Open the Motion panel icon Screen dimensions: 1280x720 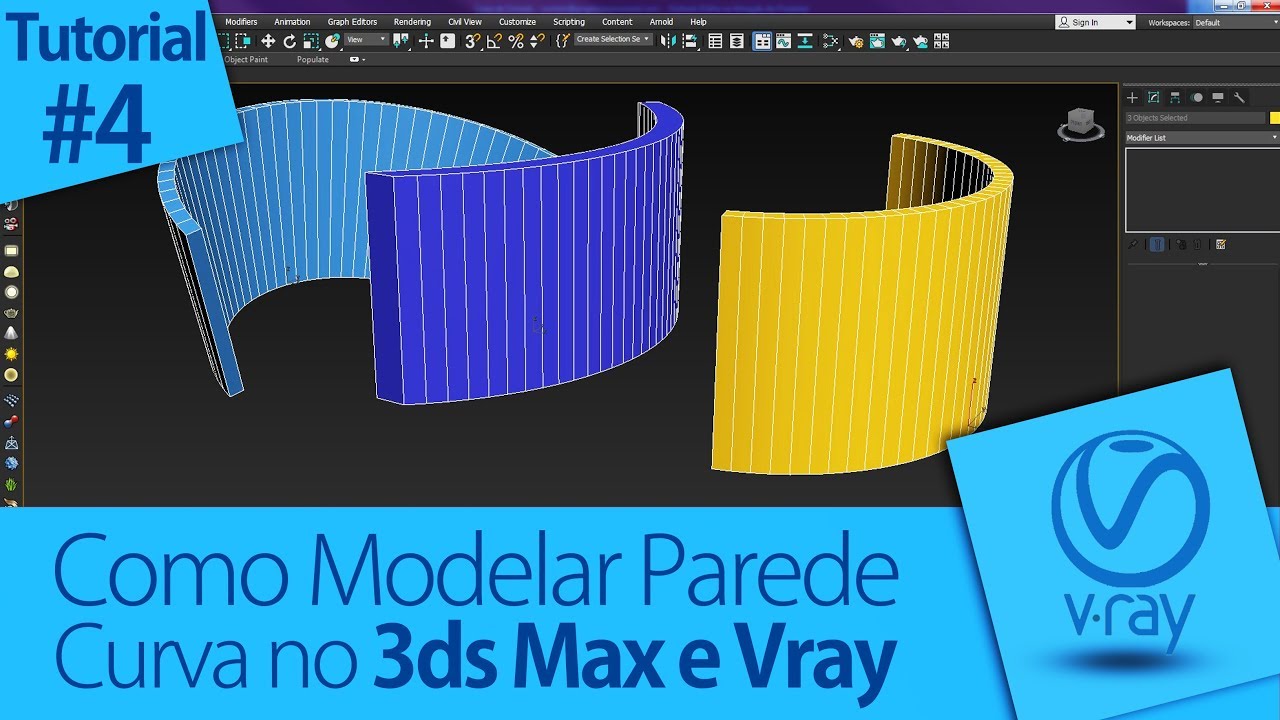click(1197, 97)
